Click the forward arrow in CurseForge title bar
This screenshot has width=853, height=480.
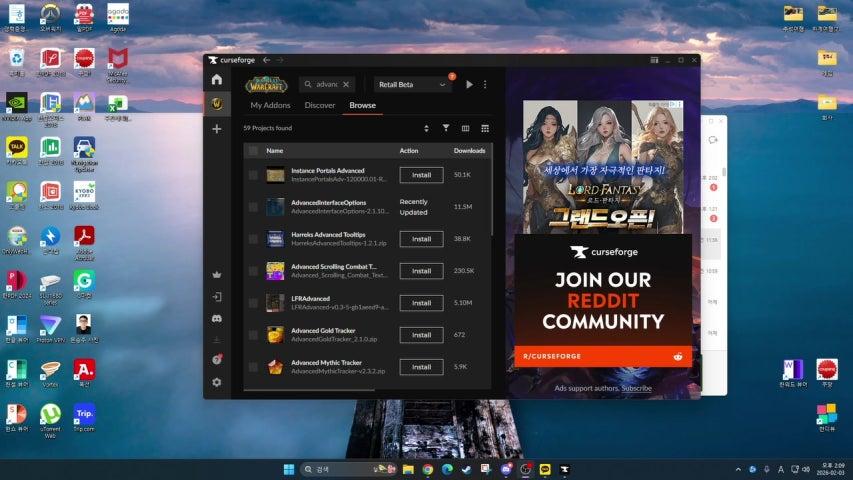click(x=280, y=60)
